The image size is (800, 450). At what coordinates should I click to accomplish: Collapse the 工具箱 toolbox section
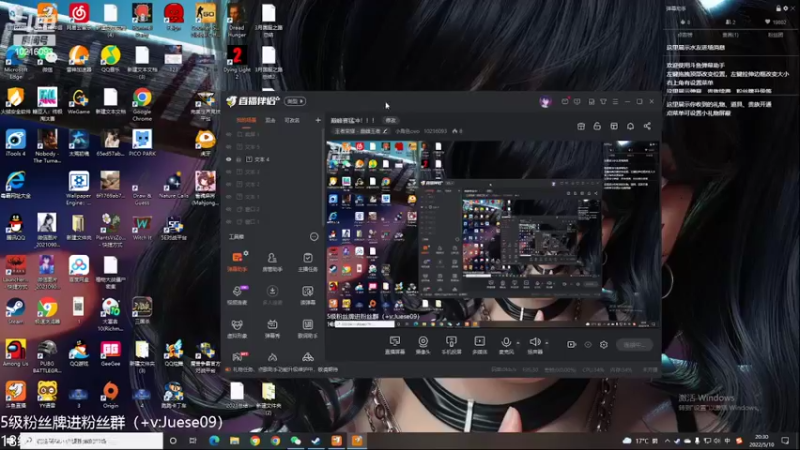(x=314, y=237)
